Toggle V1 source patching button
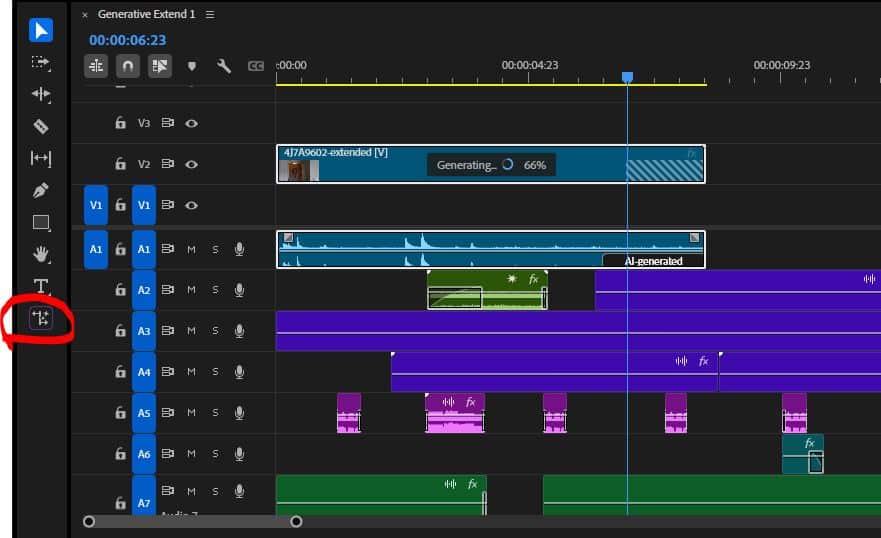 tap(96, 205)
